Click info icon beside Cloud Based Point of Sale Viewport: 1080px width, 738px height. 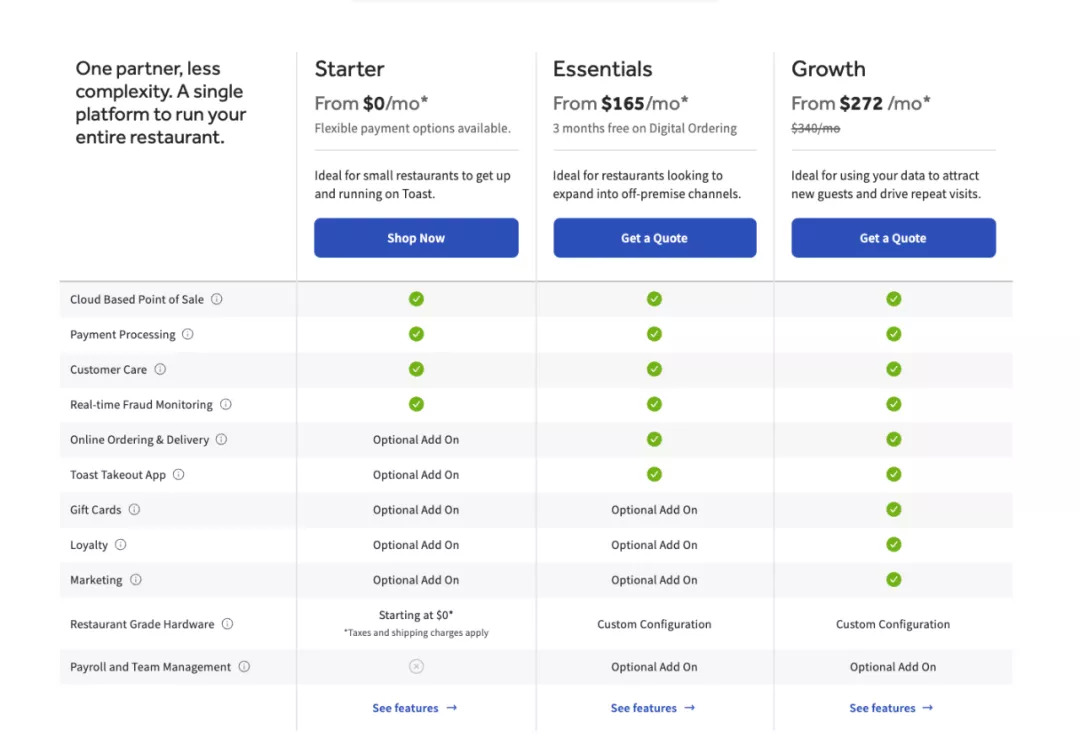coord(217,299)
